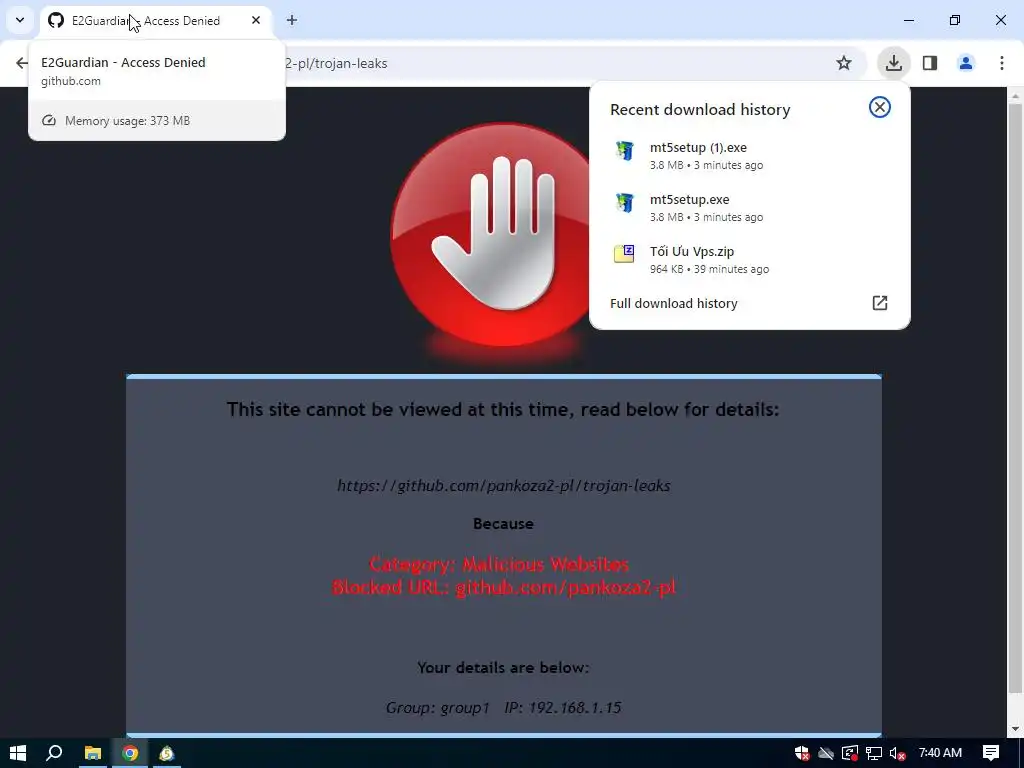Image resolution: width=1024 pixels, height=768 pixels.
Task: Click the OneDrive cloud tray icon
Action: click(826, 753)
